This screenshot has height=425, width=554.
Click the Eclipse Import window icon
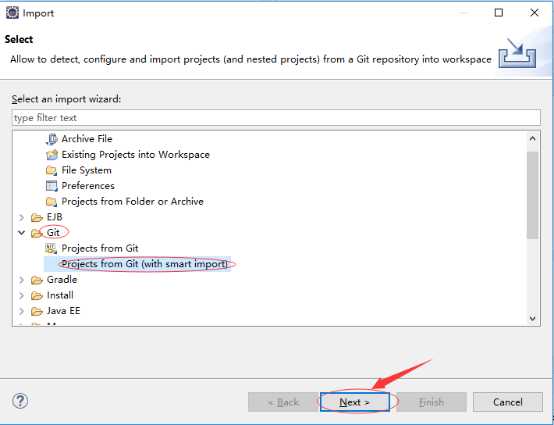(x=12, y=13)
